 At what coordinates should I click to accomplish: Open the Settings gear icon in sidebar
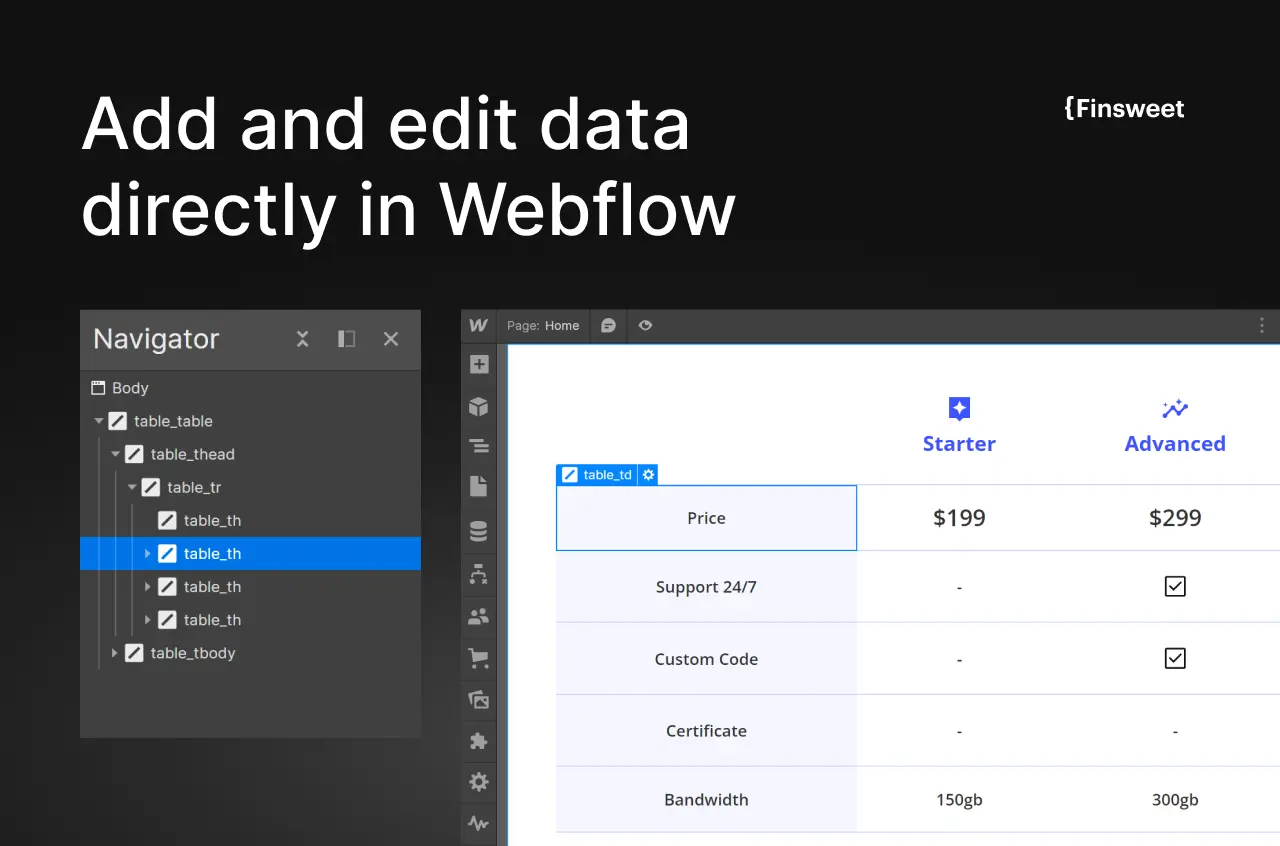[479, 782]
